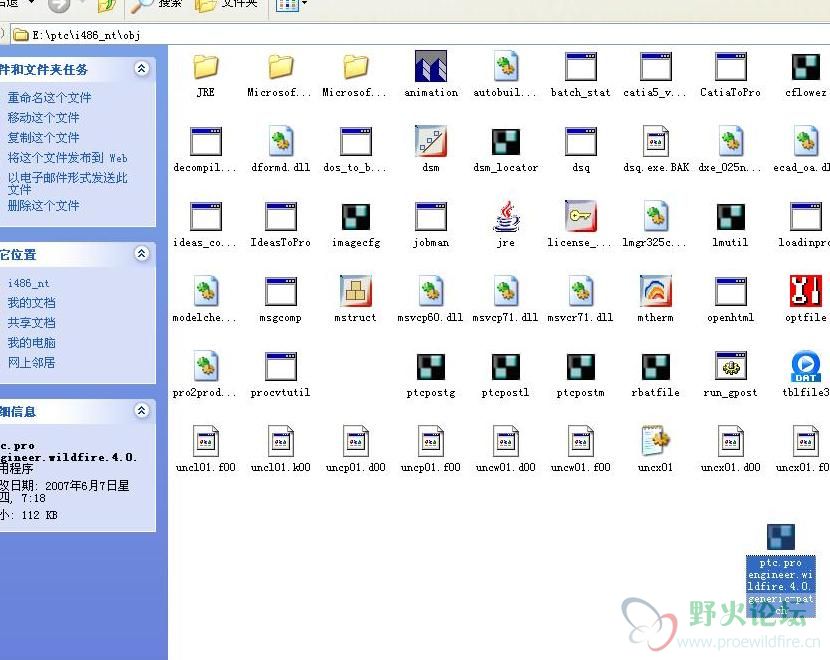
Task: Select the decompil... executable icon
Action: point(206,141)
